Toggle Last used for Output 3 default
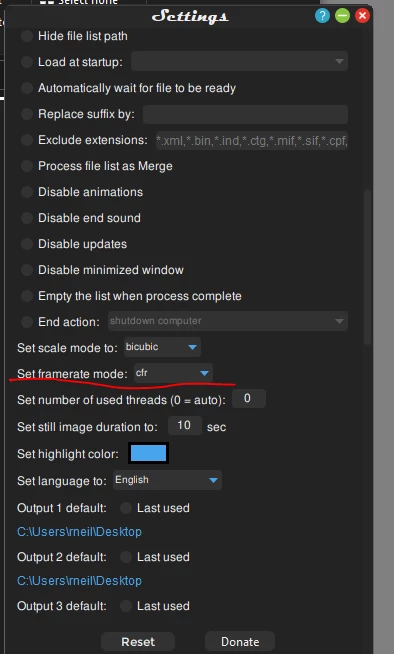 coord(126,606)
